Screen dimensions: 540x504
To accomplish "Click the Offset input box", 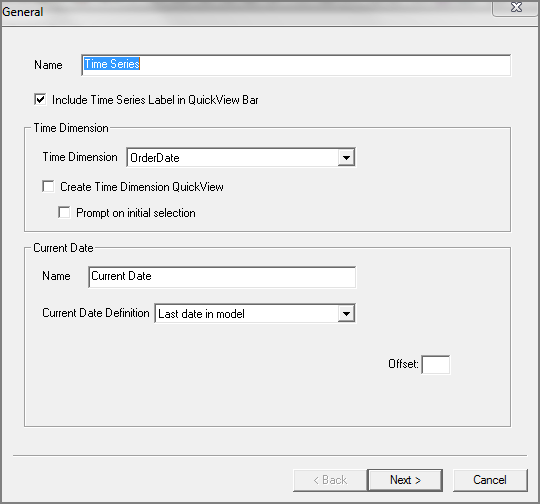I will 436,364.
